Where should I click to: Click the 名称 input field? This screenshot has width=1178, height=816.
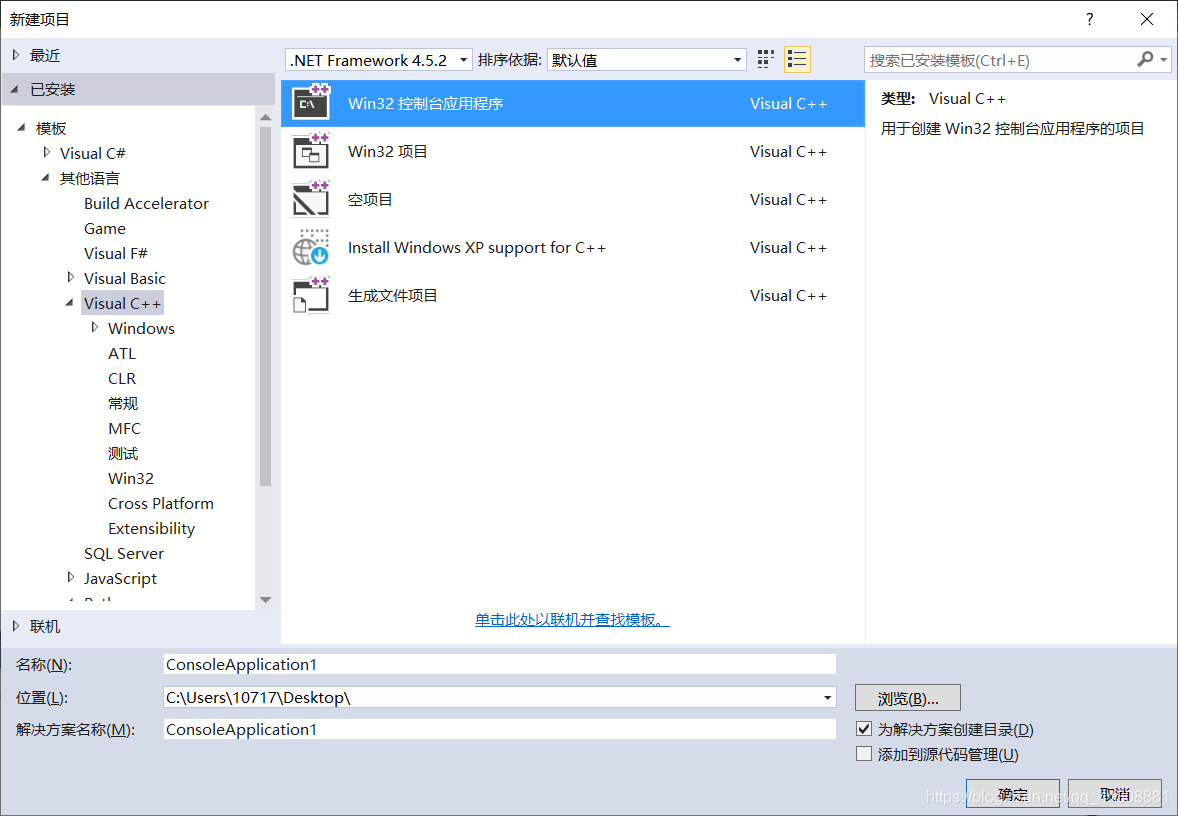[500, 664]
